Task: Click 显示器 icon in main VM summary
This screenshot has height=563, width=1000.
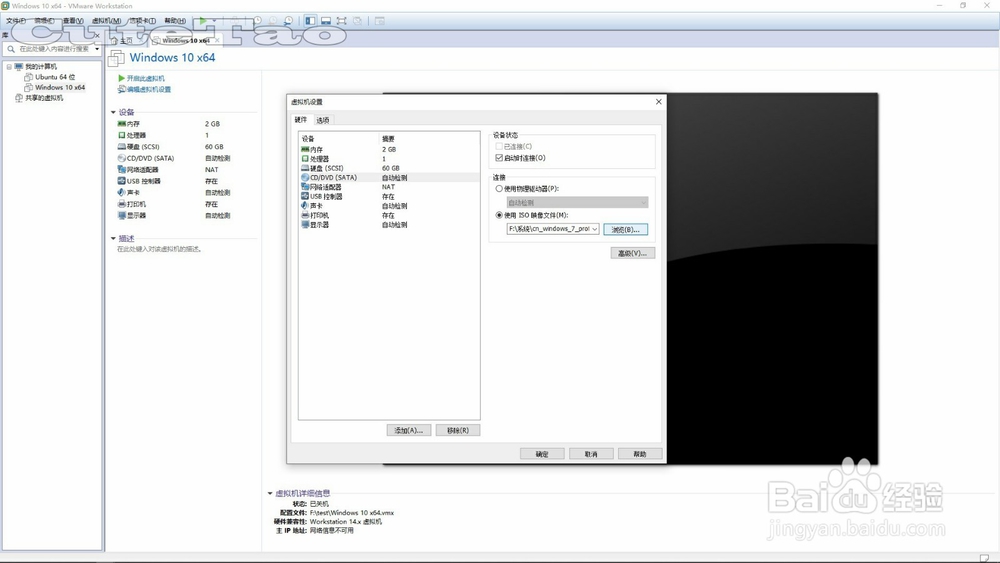Action: click(x=121, y=216)
